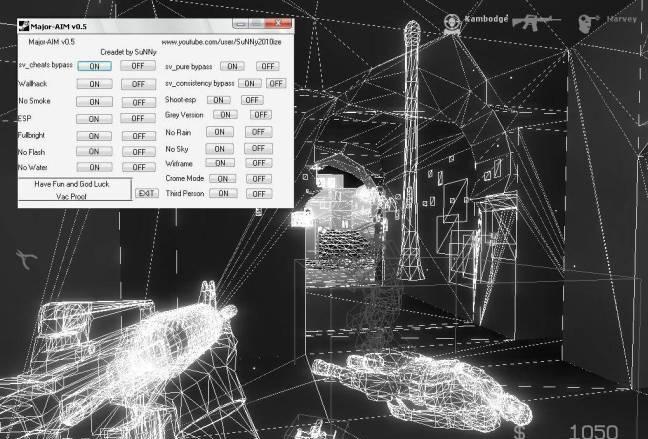Turn OFF the sv_cheats bypass option
The image size is (648, 439).
[138, 66]
